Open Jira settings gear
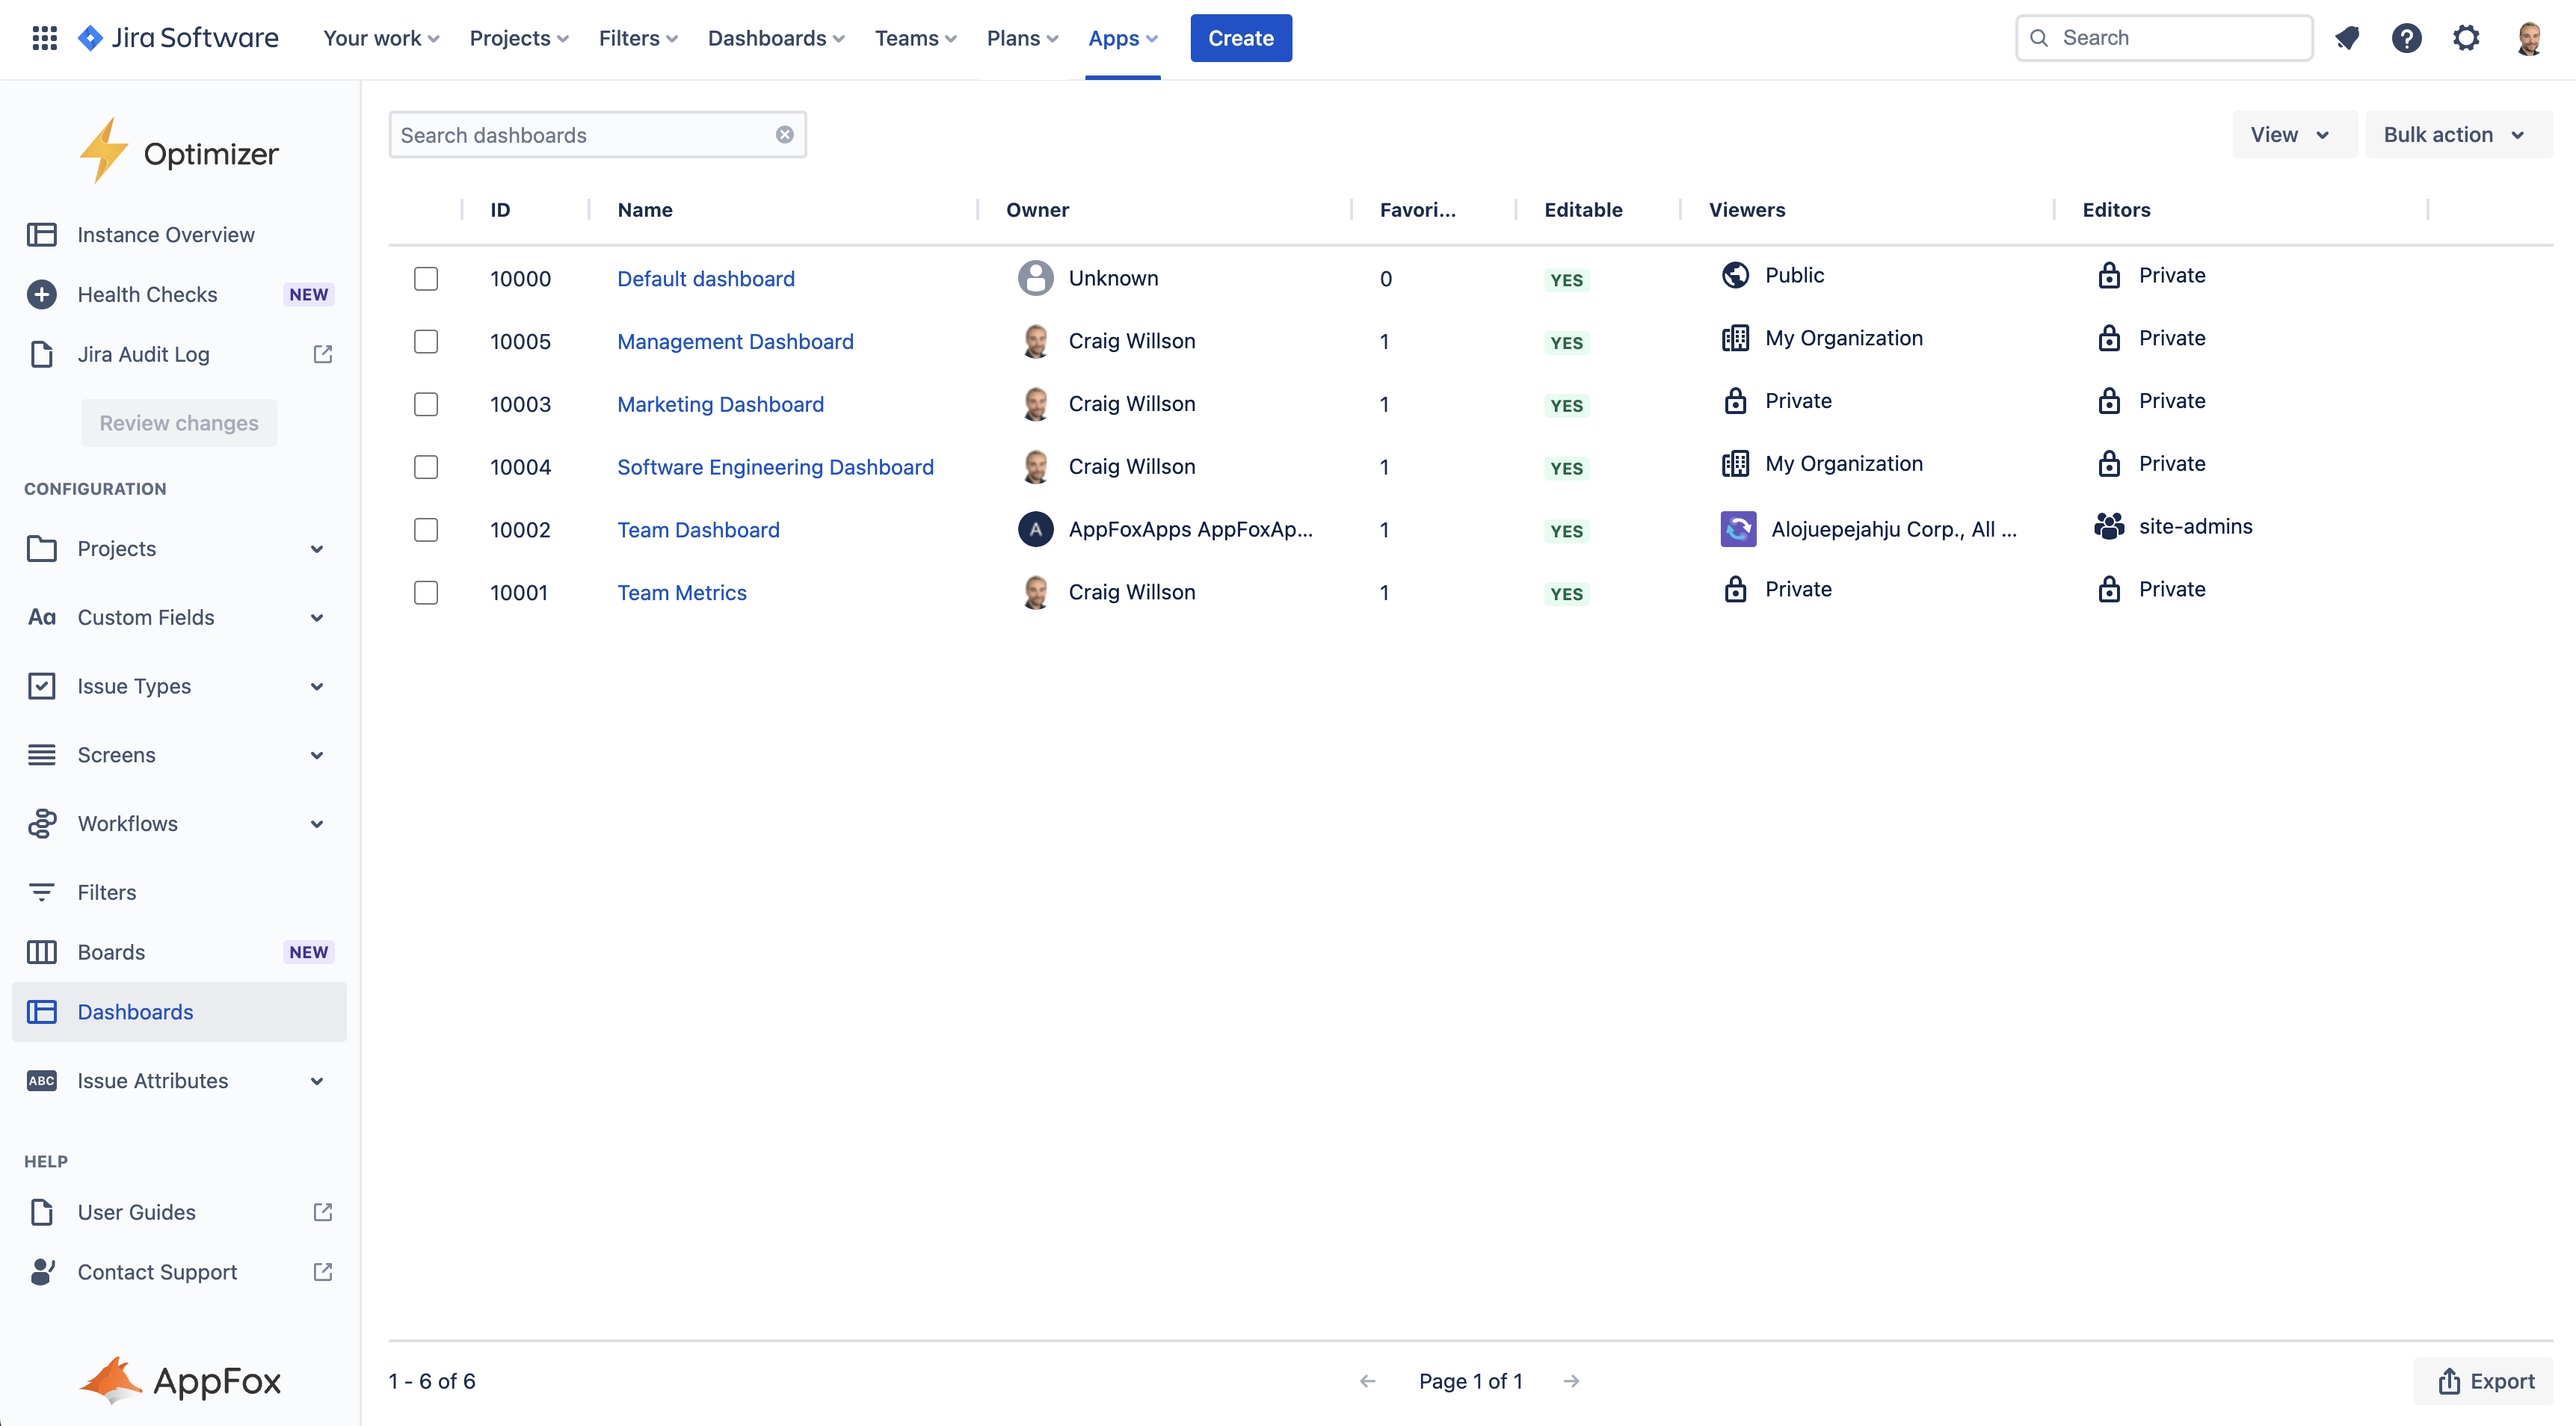Screen dimensions: 2576x1426 pos(2466,37)
